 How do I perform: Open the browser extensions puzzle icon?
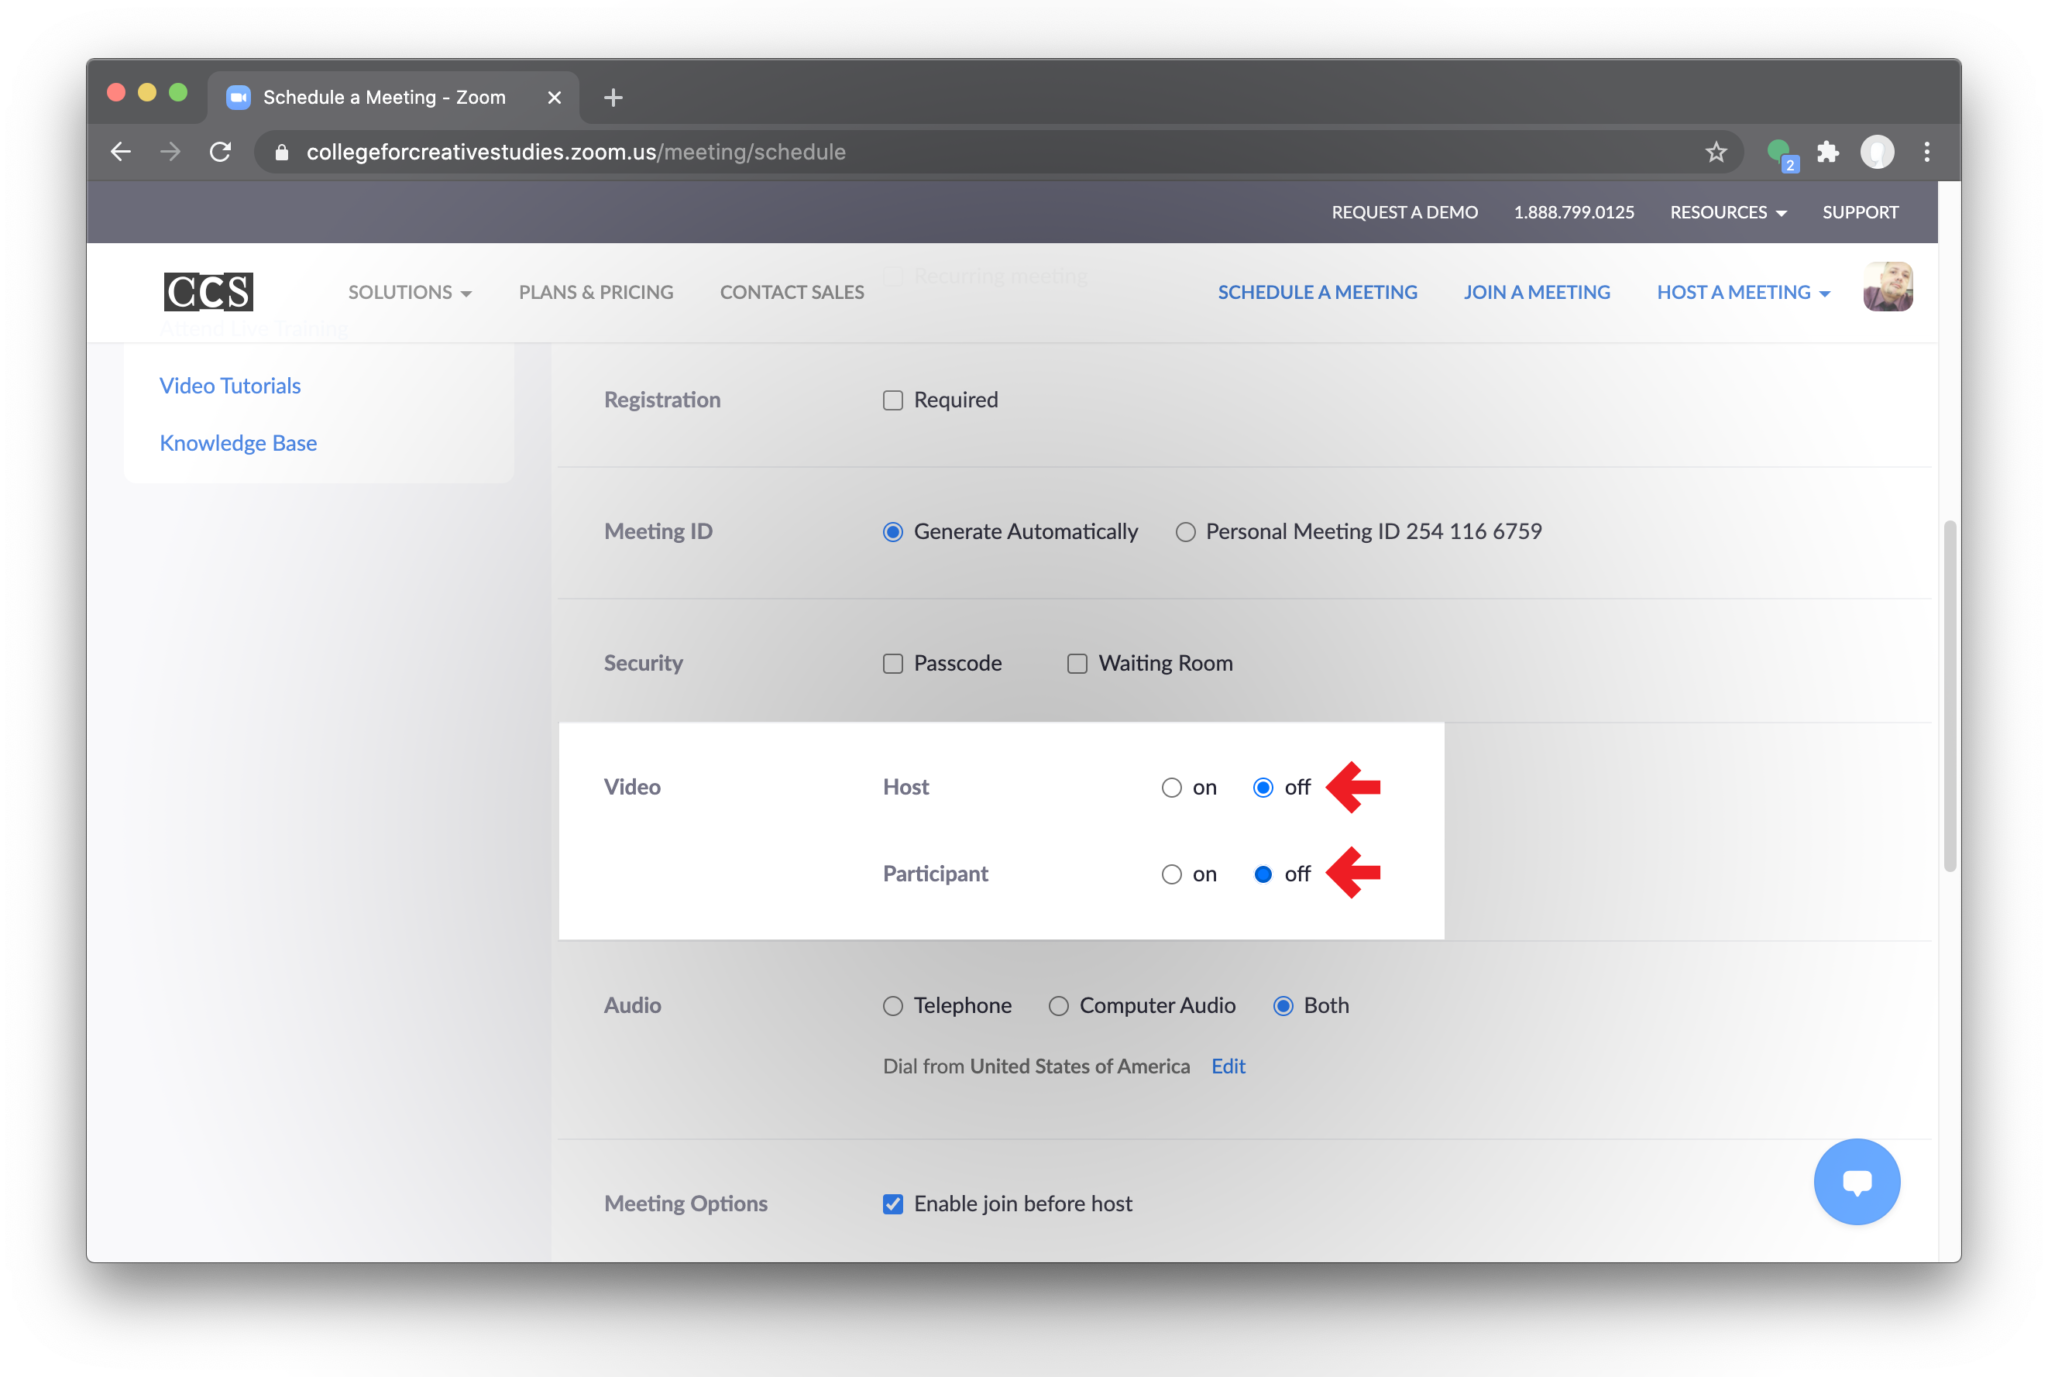1828,152
